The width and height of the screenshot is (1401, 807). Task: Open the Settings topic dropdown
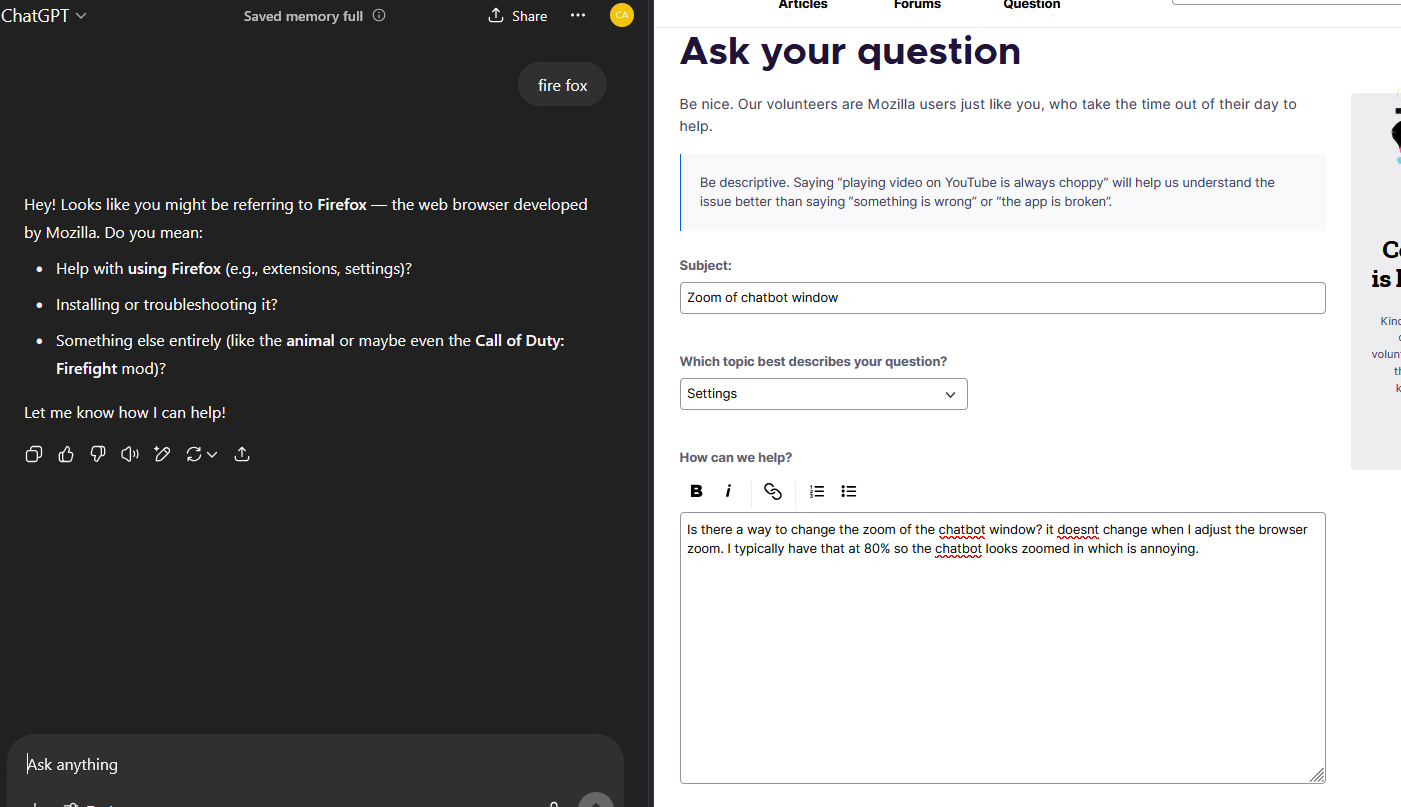[x=824, y=394]
